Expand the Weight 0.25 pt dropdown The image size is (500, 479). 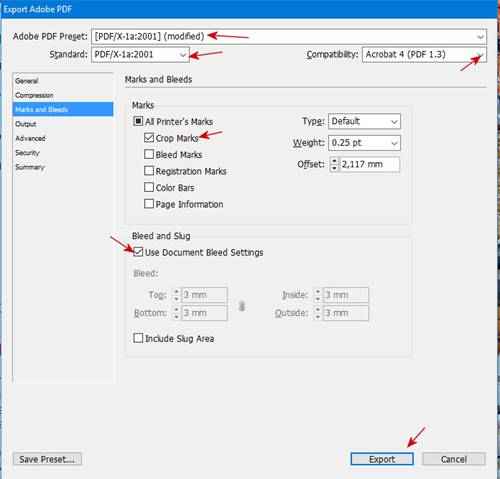point(364,143)
